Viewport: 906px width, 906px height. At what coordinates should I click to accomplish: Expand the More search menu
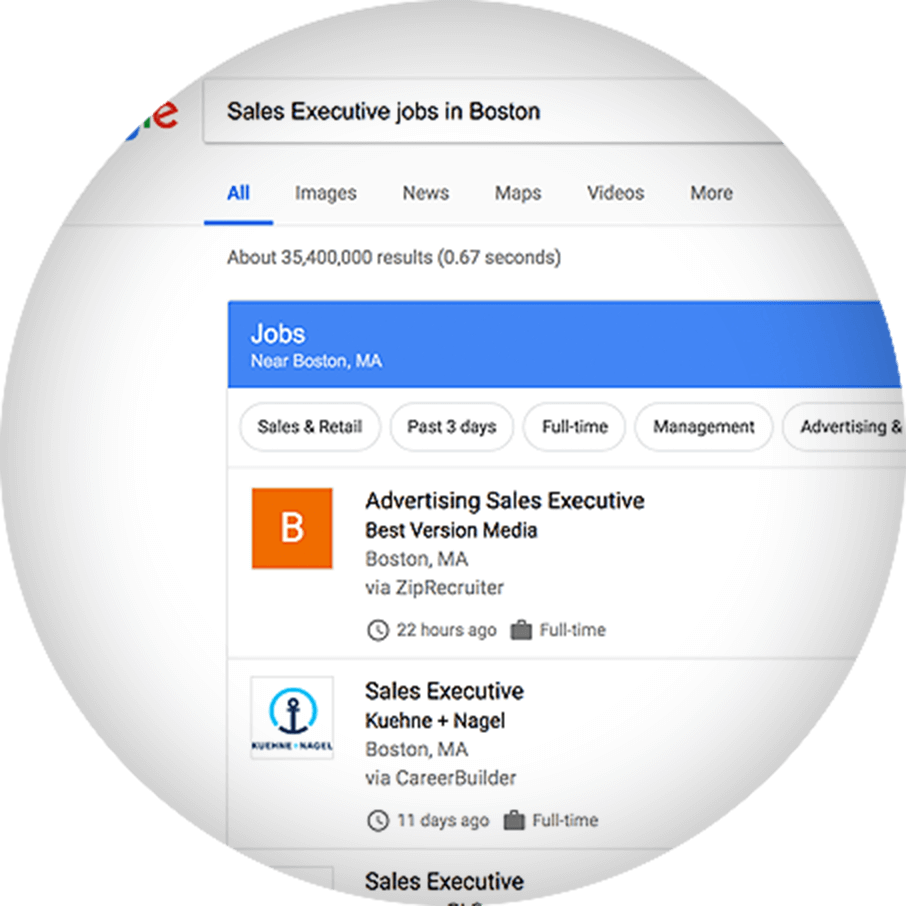(x=711, y=193)
